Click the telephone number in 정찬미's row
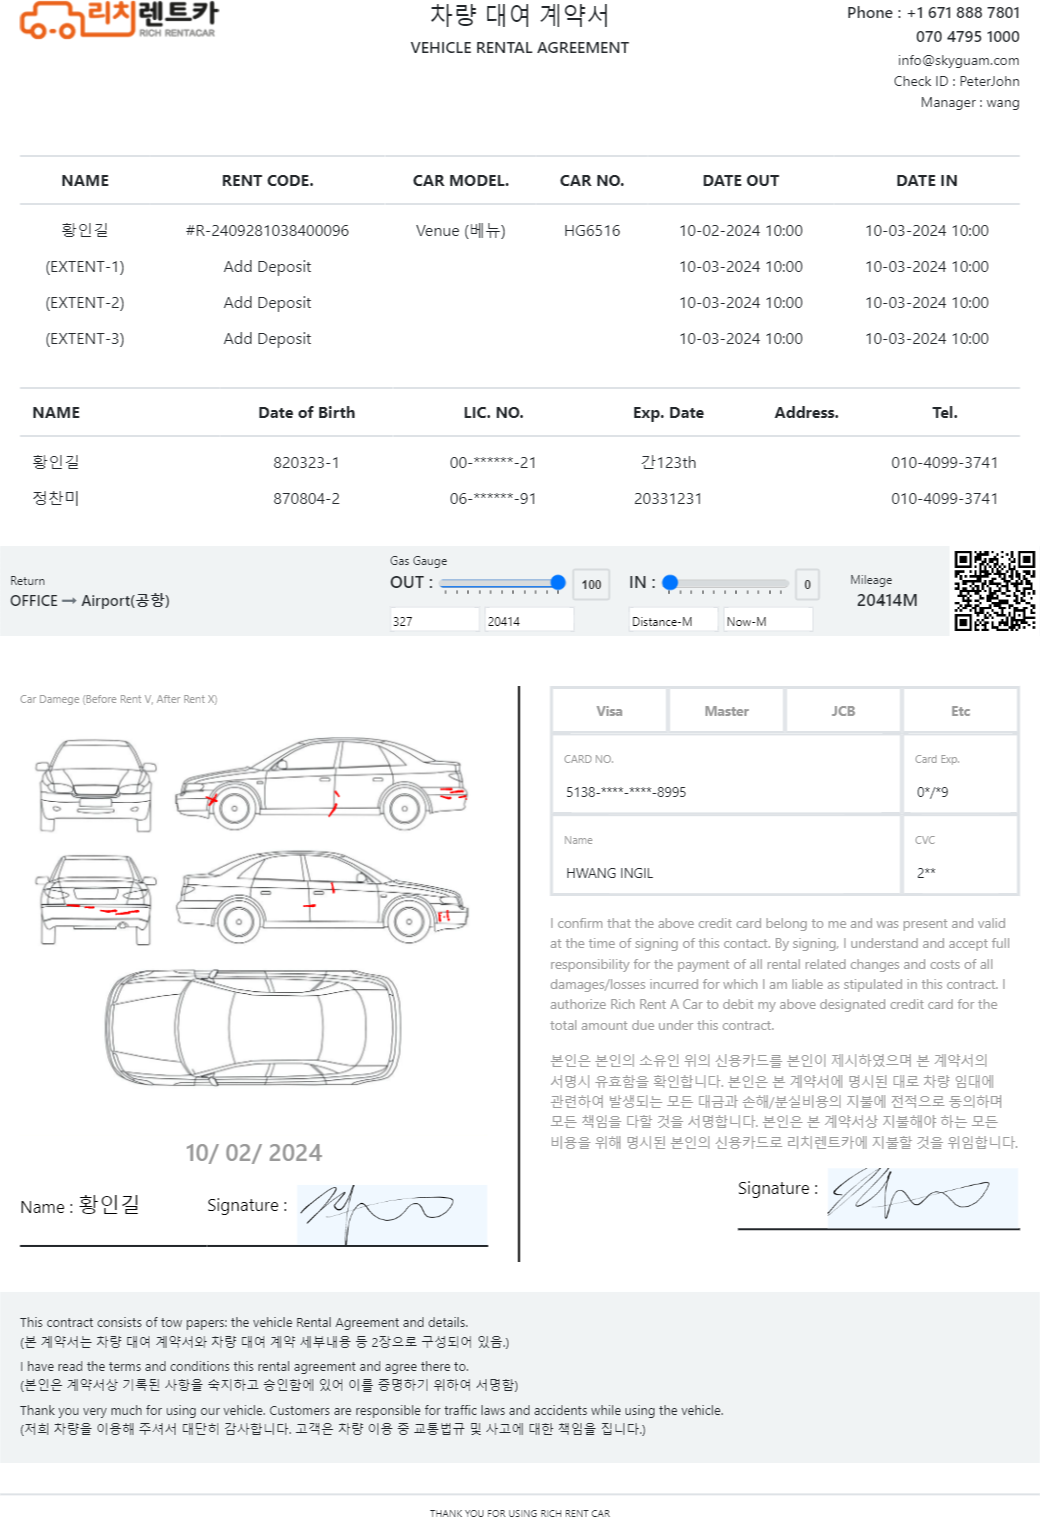 click(945, 499)
